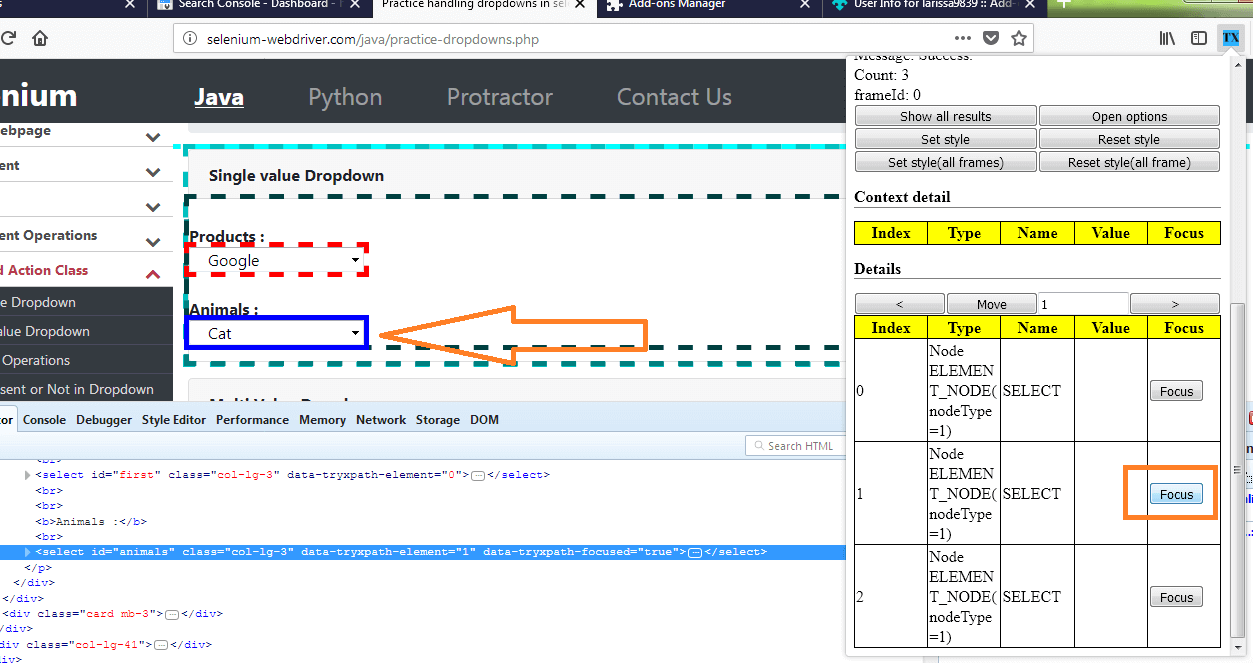Open the page actions three-dot icon
Screen dimensions: 1253x663
click(962, 38)
